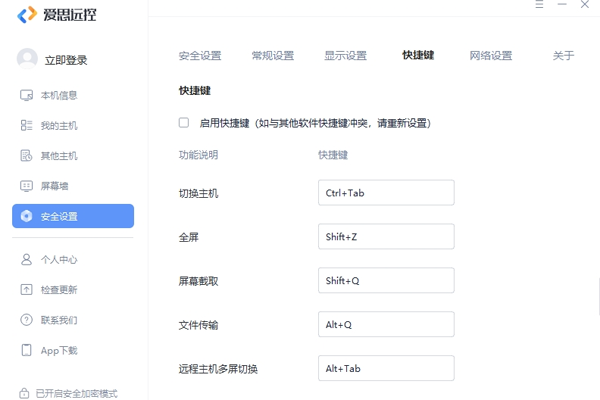Click the 安全设置 shield icon
Image resolution: width=600 pixels, height=400 pixels.
point(27,216)
